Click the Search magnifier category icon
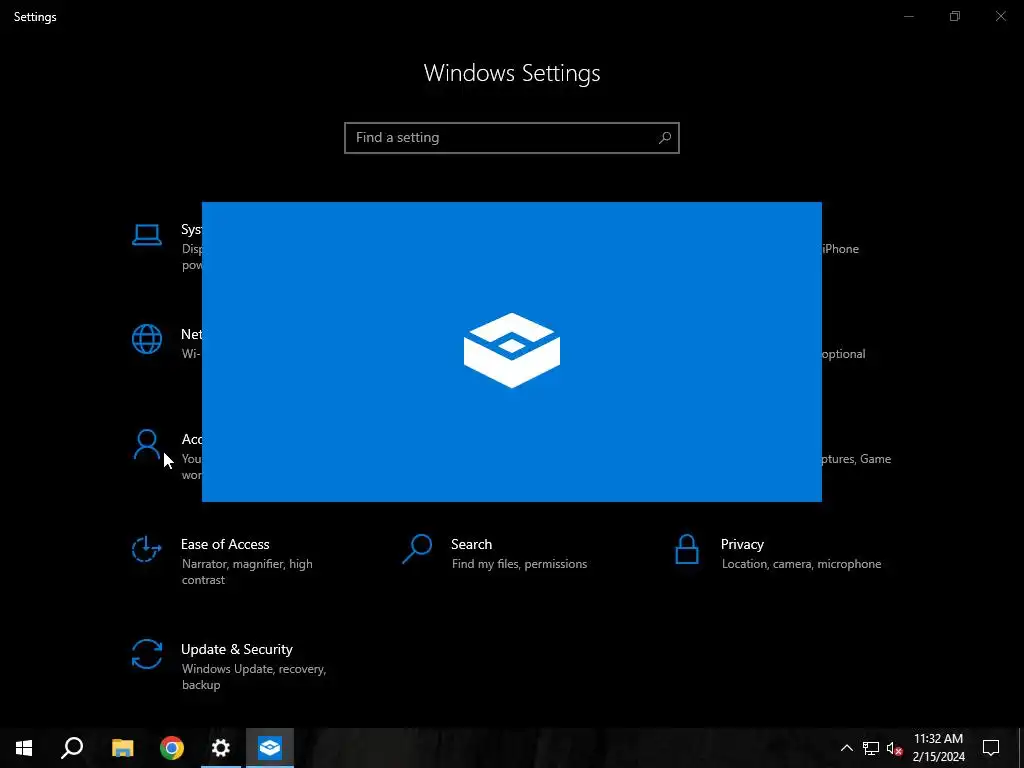The image size is (1024, 768). click(x=417, y=549)
